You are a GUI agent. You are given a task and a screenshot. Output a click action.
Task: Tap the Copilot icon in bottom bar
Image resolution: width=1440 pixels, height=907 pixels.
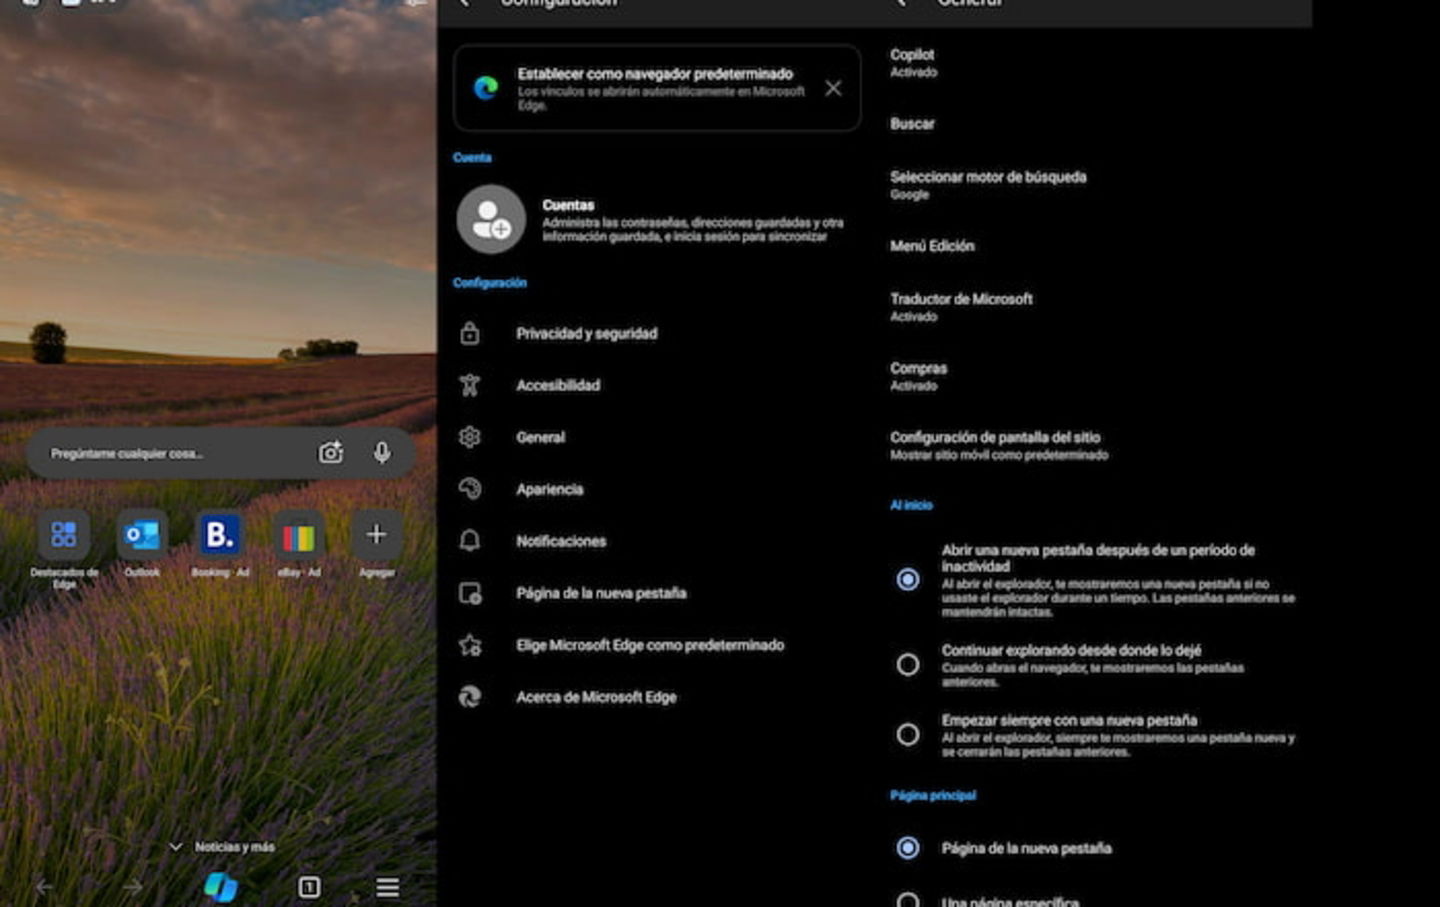coord(221,886)
